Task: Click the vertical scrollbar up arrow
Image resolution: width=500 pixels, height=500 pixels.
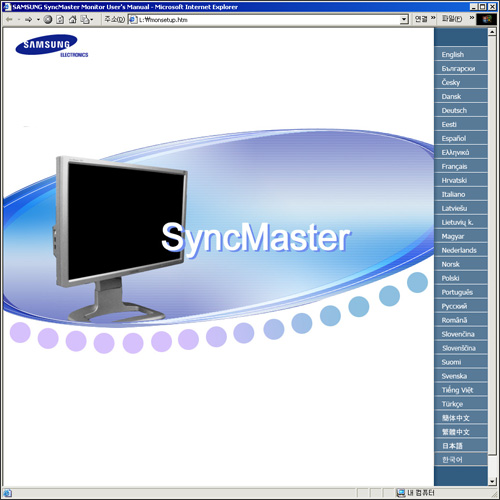Action: (x=492, y=32)
